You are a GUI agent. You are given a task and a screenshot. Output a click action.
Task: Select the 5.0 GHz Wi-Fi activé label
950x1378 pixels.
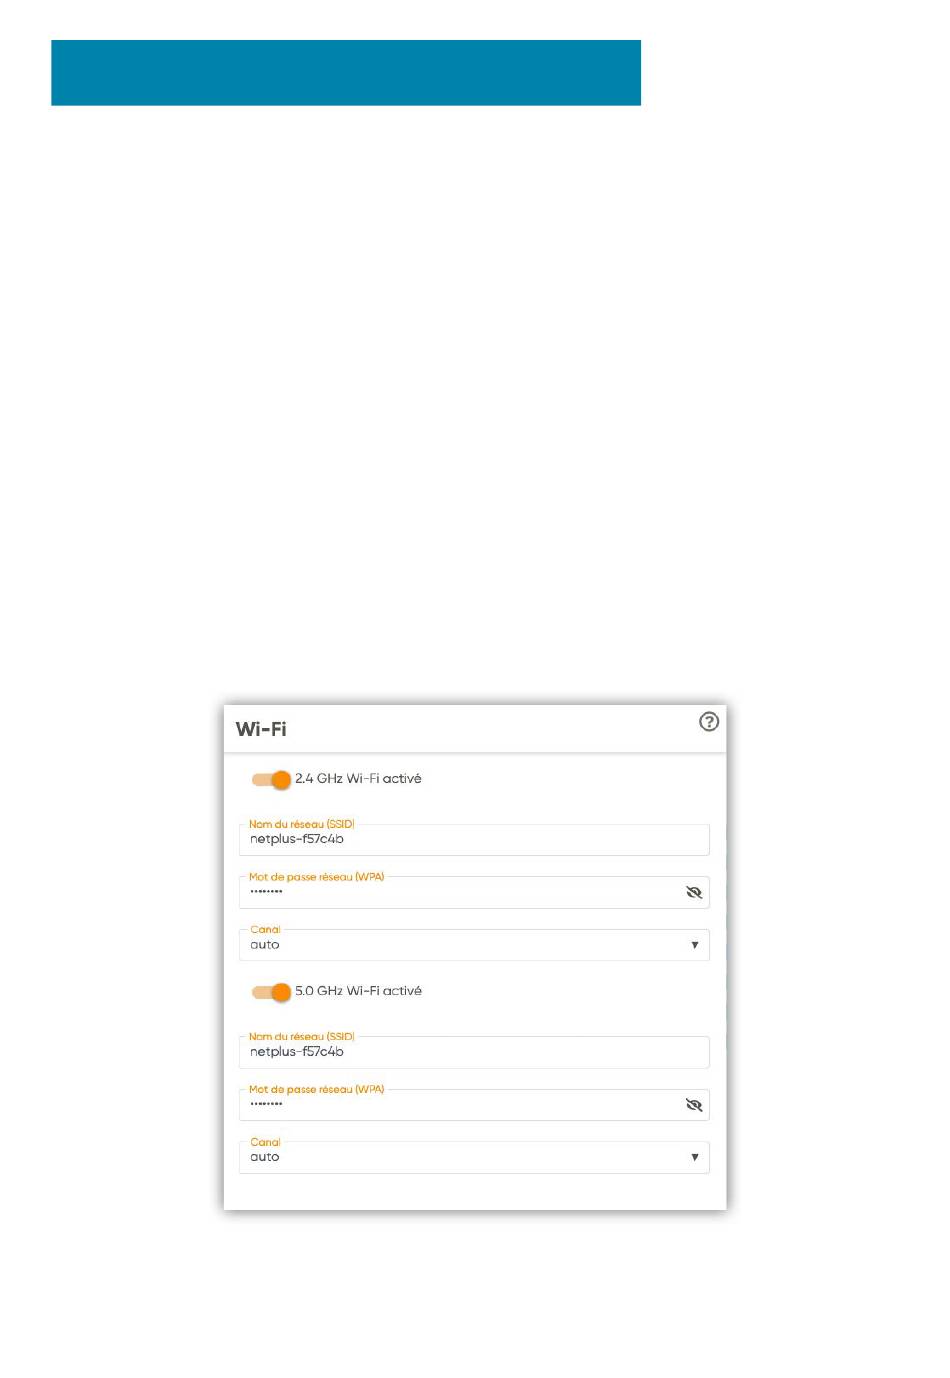point(358,991)
